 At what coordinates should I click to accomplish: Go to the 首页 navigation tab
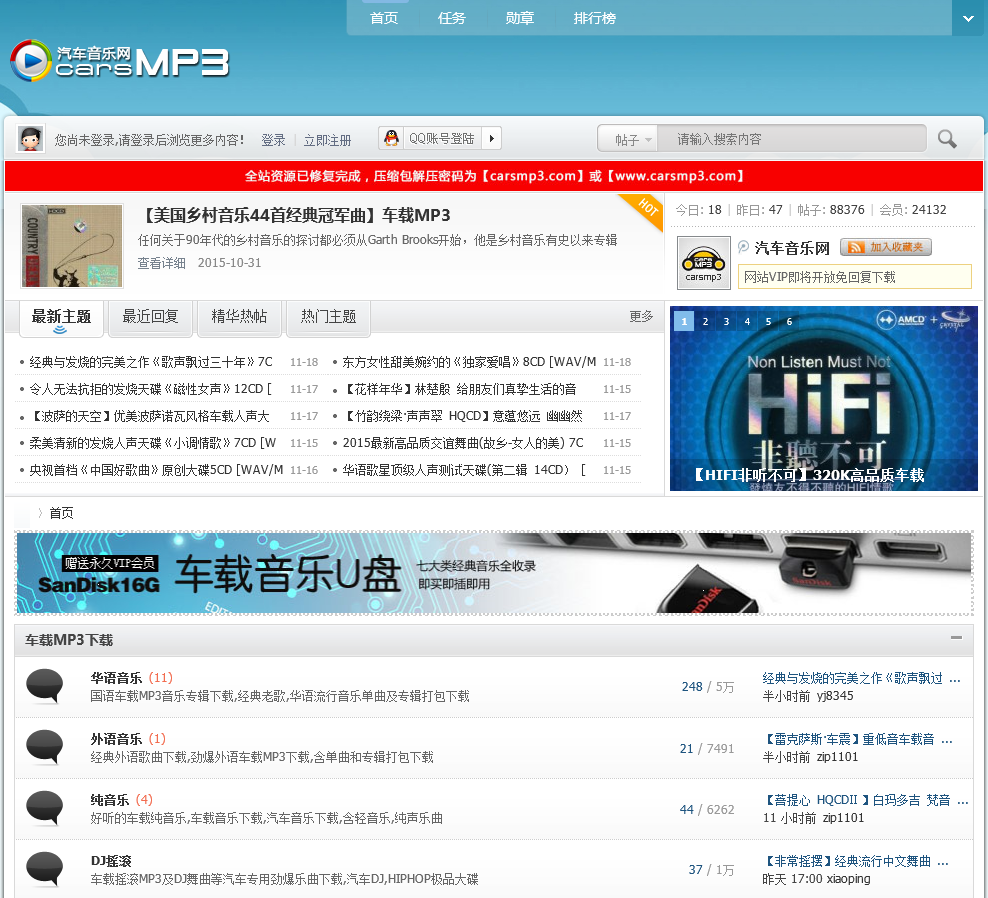click(384, 18)
